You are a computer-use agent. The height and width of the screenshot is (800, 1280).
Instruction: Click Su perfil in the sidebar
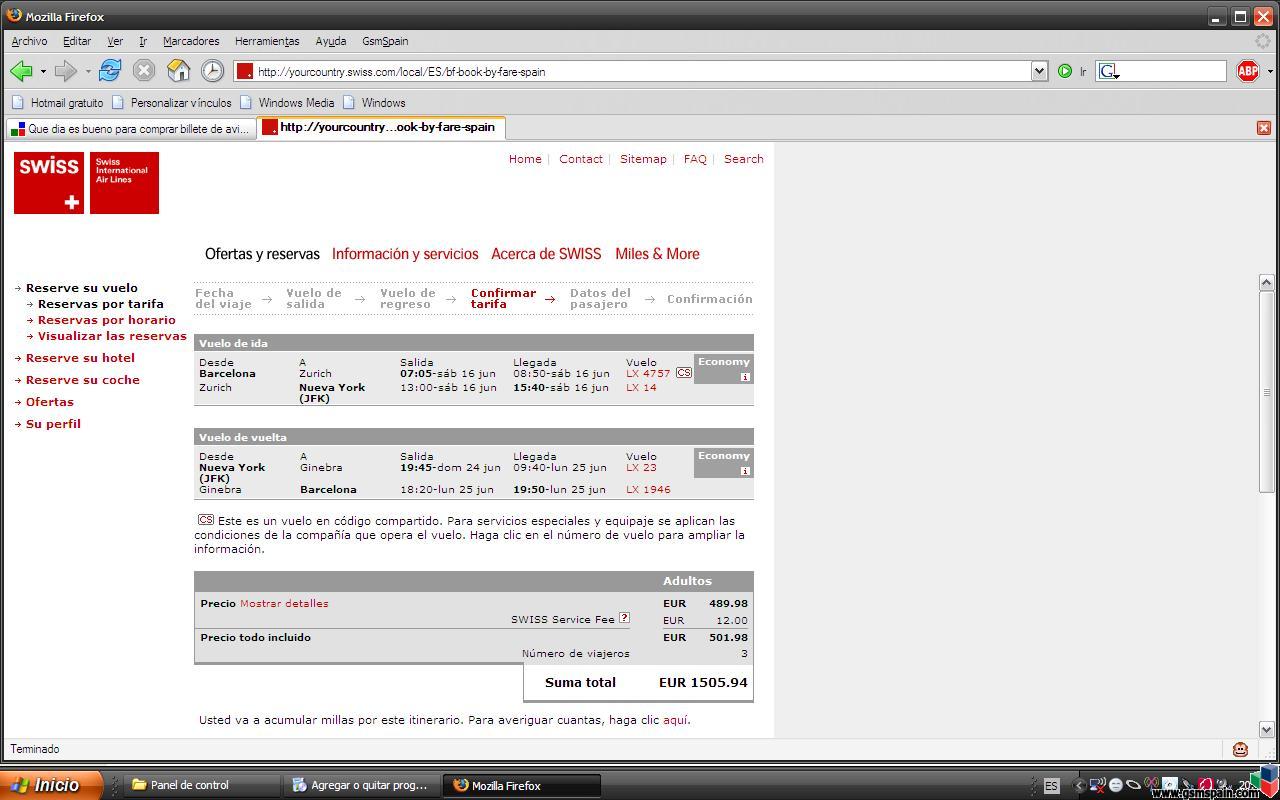tap(53, 424)
